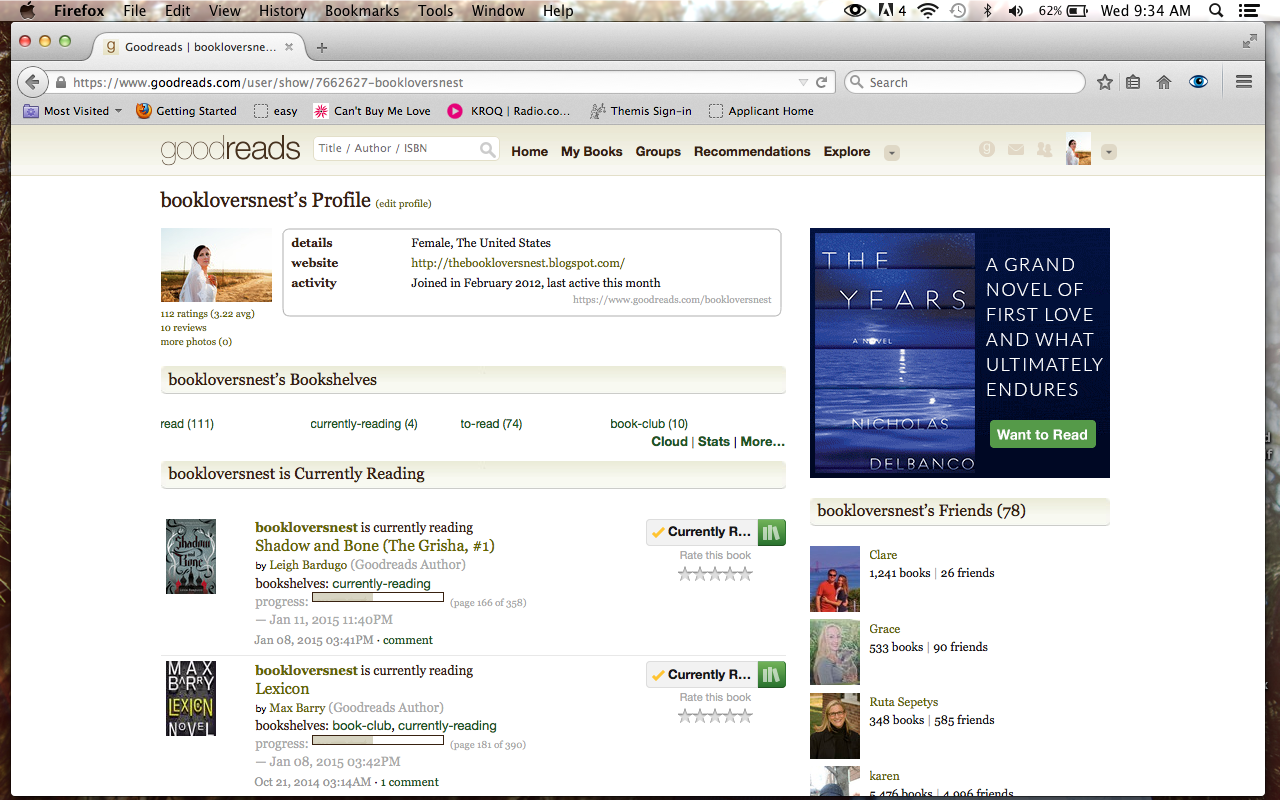
Task: Open the to-read (74) shelf
Action: point(491,424)
